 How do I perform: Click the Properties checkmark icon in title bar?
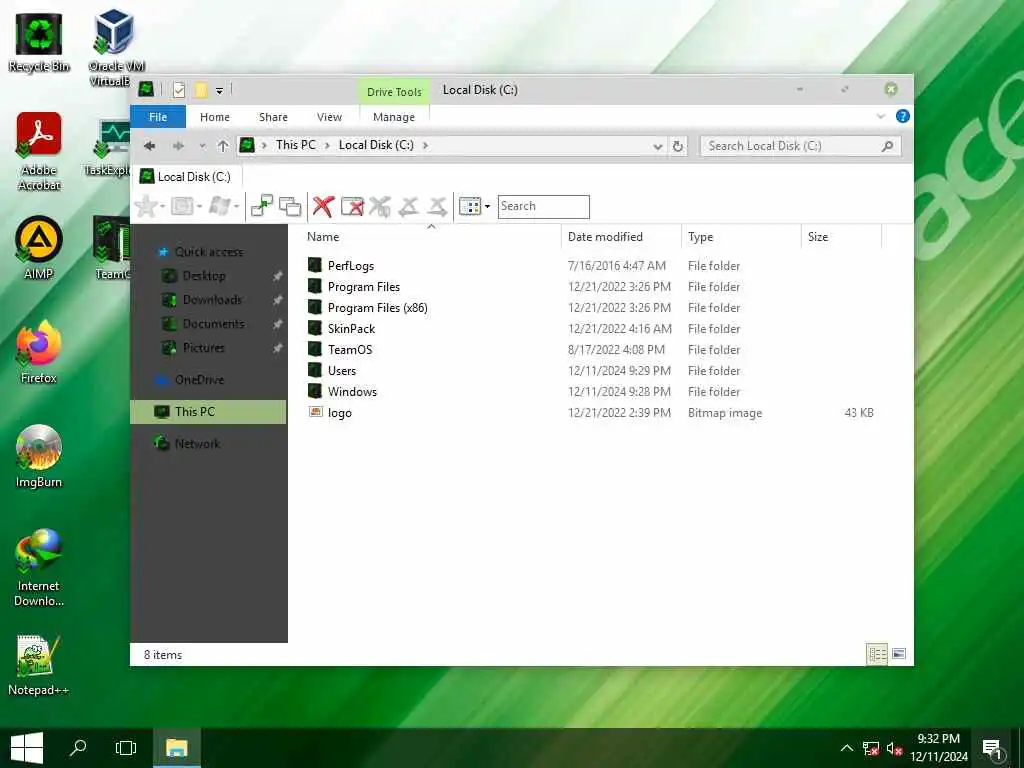point(179,90)
